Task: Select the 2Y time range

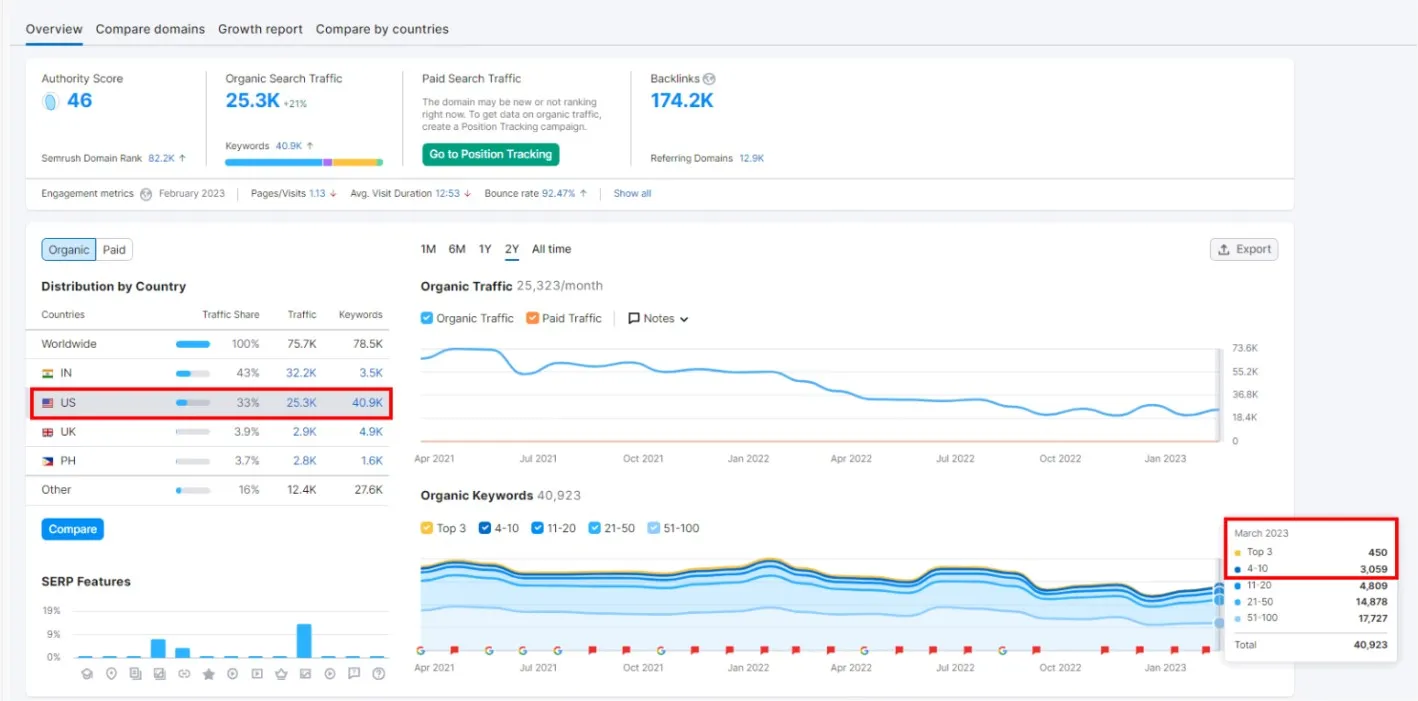Action: pos(512,249)
